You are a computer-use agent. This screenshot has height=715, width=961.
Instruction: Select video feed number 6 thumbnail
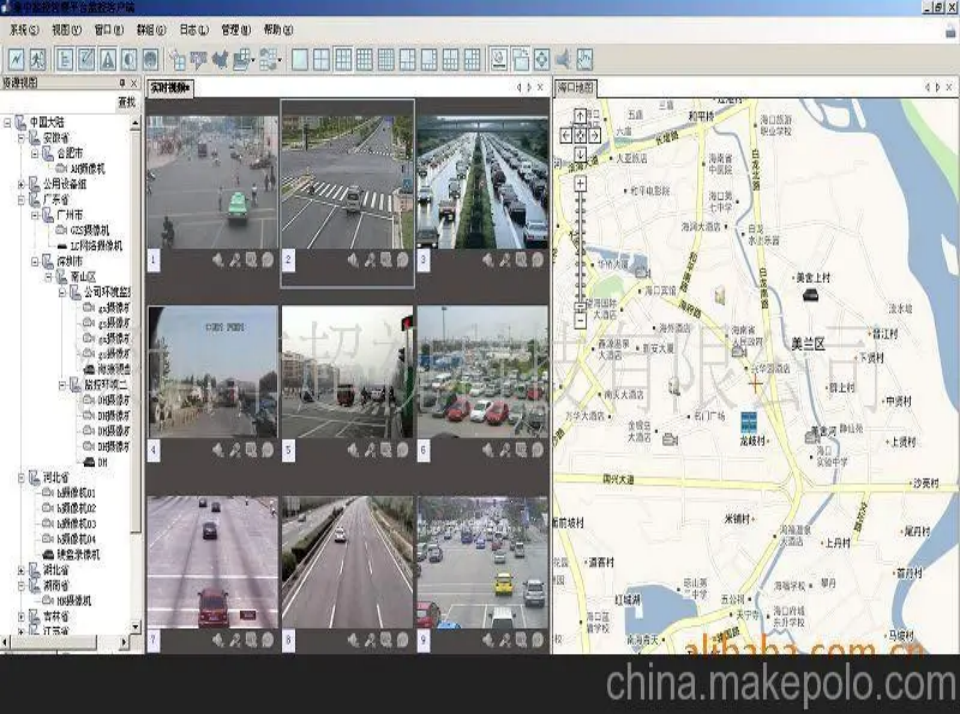click(x=482, y=372)
